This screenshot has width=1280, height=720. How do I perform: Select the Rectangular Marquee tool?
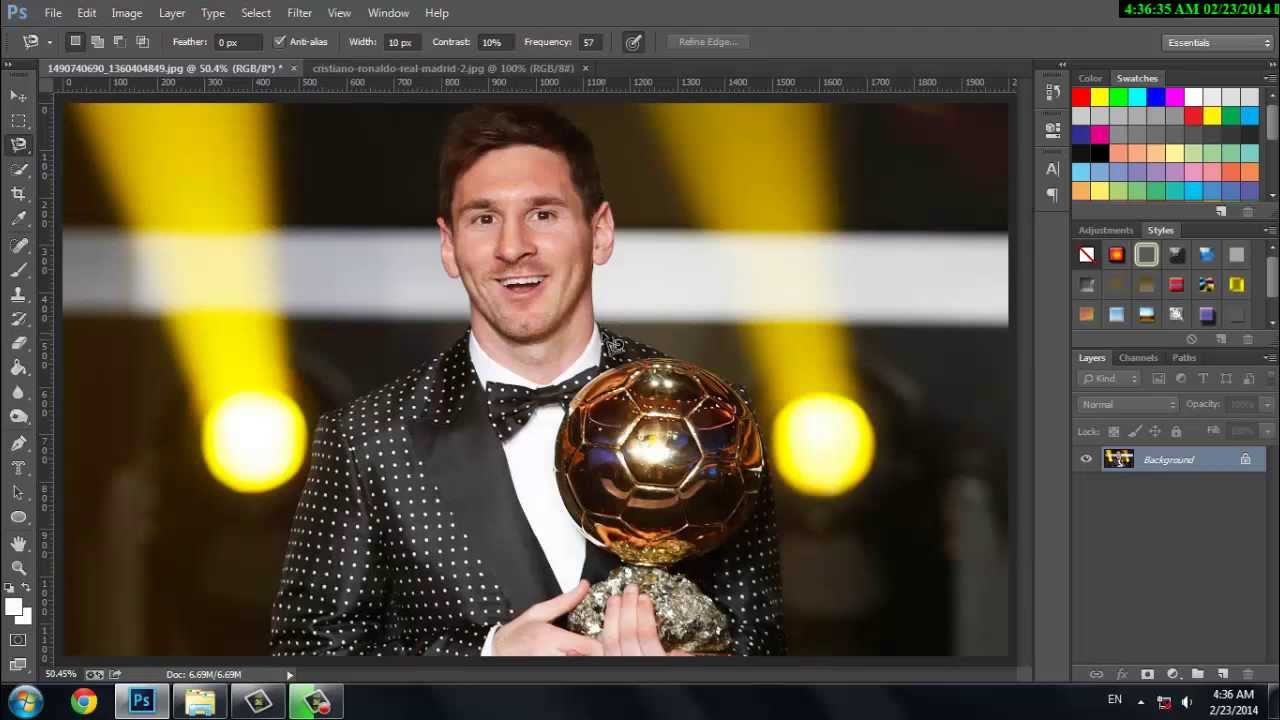pyautogui.click(x=19, y=120)
